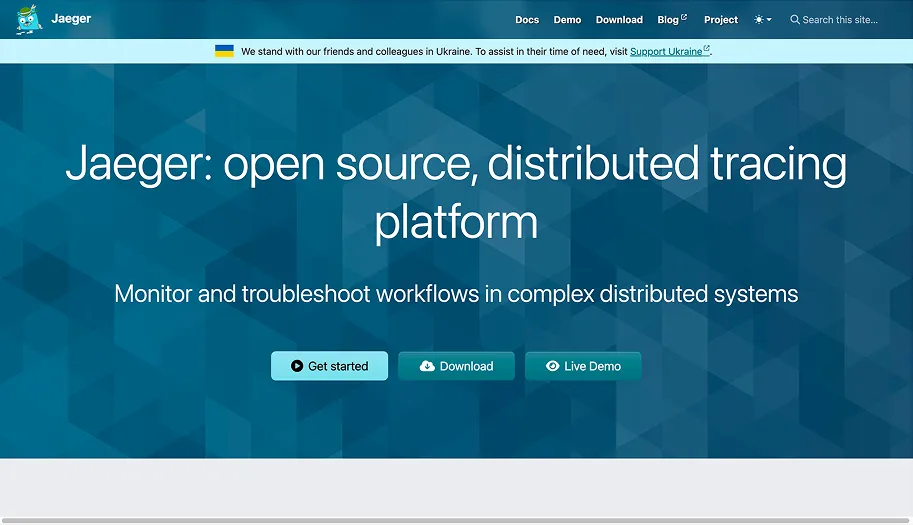The height and width of the screenshot is (525, 913).
Task: Click the main Jaeger hero headline text
Action: point(456,192)
